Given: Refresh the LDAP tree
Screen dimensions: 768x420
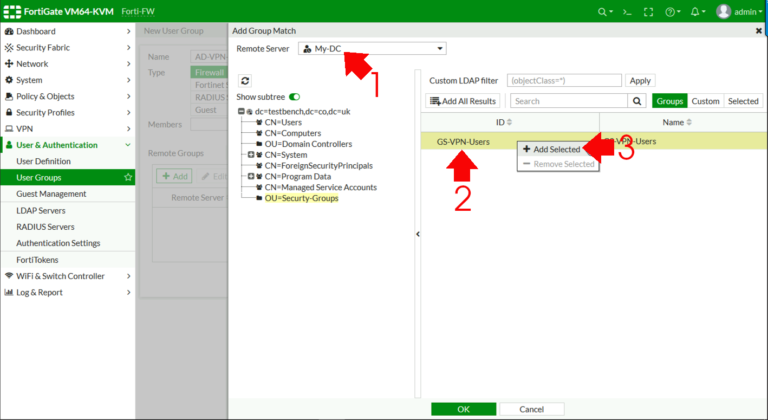Looking at the screenshot, I should [x=245, y=81].
